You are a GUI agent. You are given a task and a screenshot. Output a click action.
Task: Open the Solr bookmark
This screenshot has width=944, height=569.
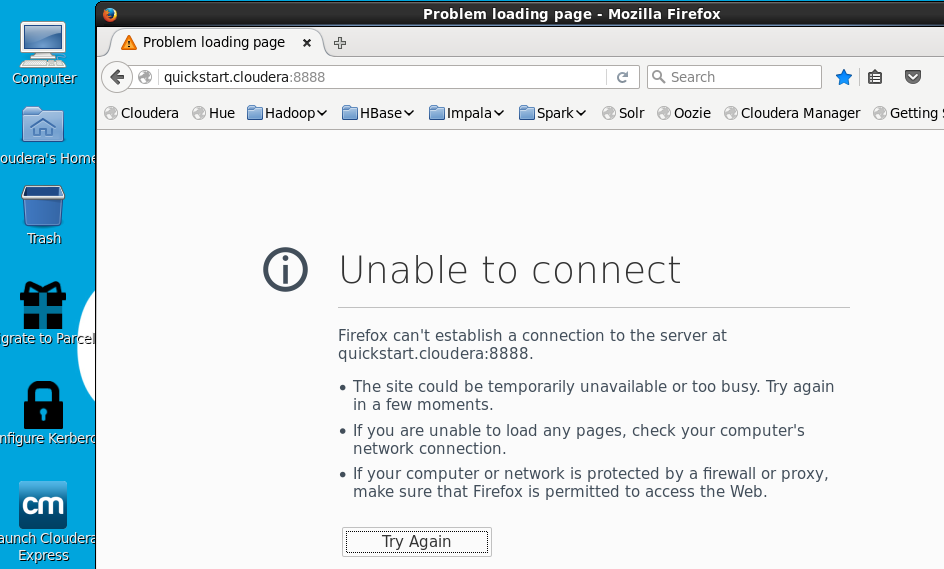[x=624, y=113]
